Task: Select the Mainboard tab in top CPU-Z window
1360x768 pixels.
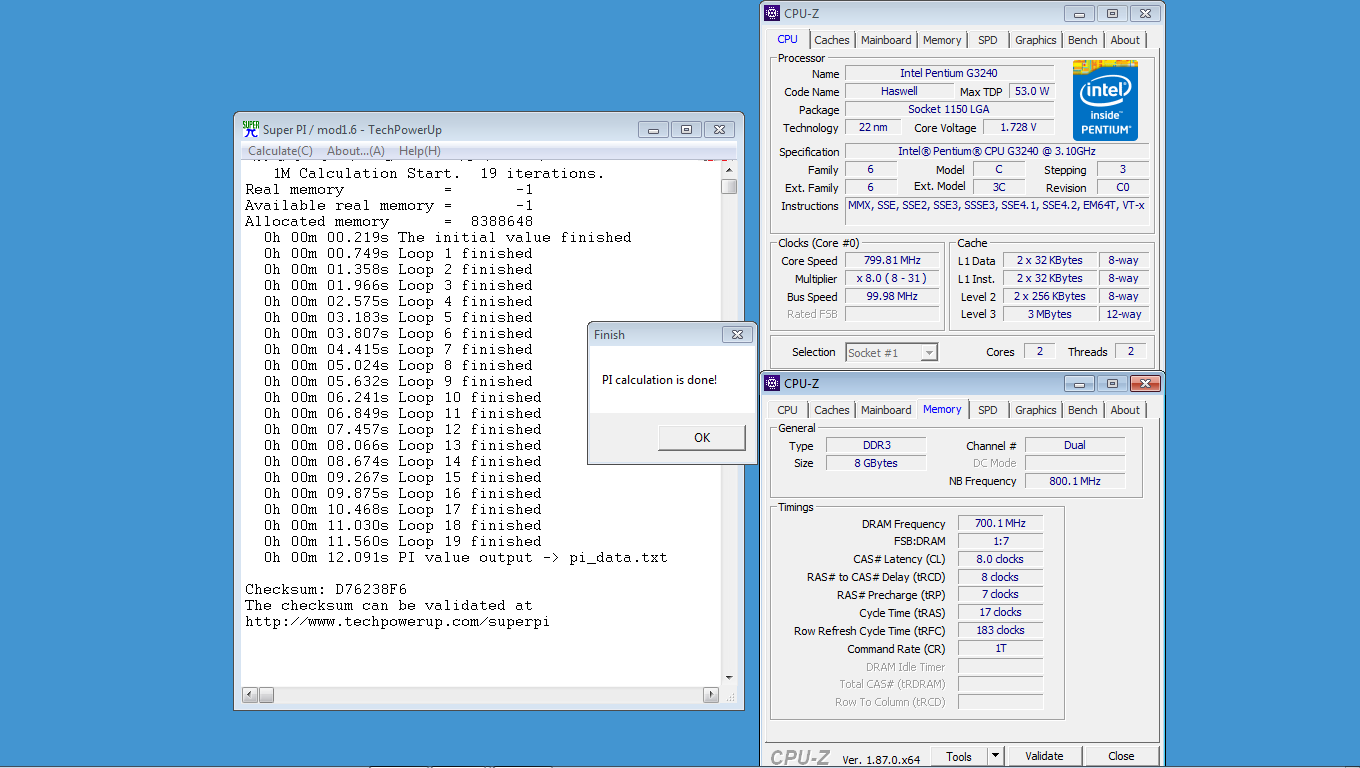Action: pos(886,41)
